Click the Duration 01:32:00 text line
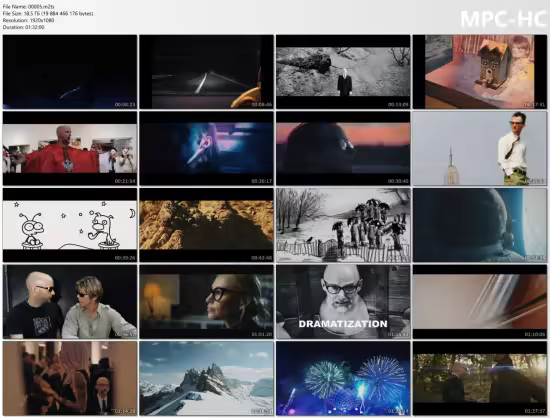The image size is (550, 418). pyautogui.click(x=24, y=27)
